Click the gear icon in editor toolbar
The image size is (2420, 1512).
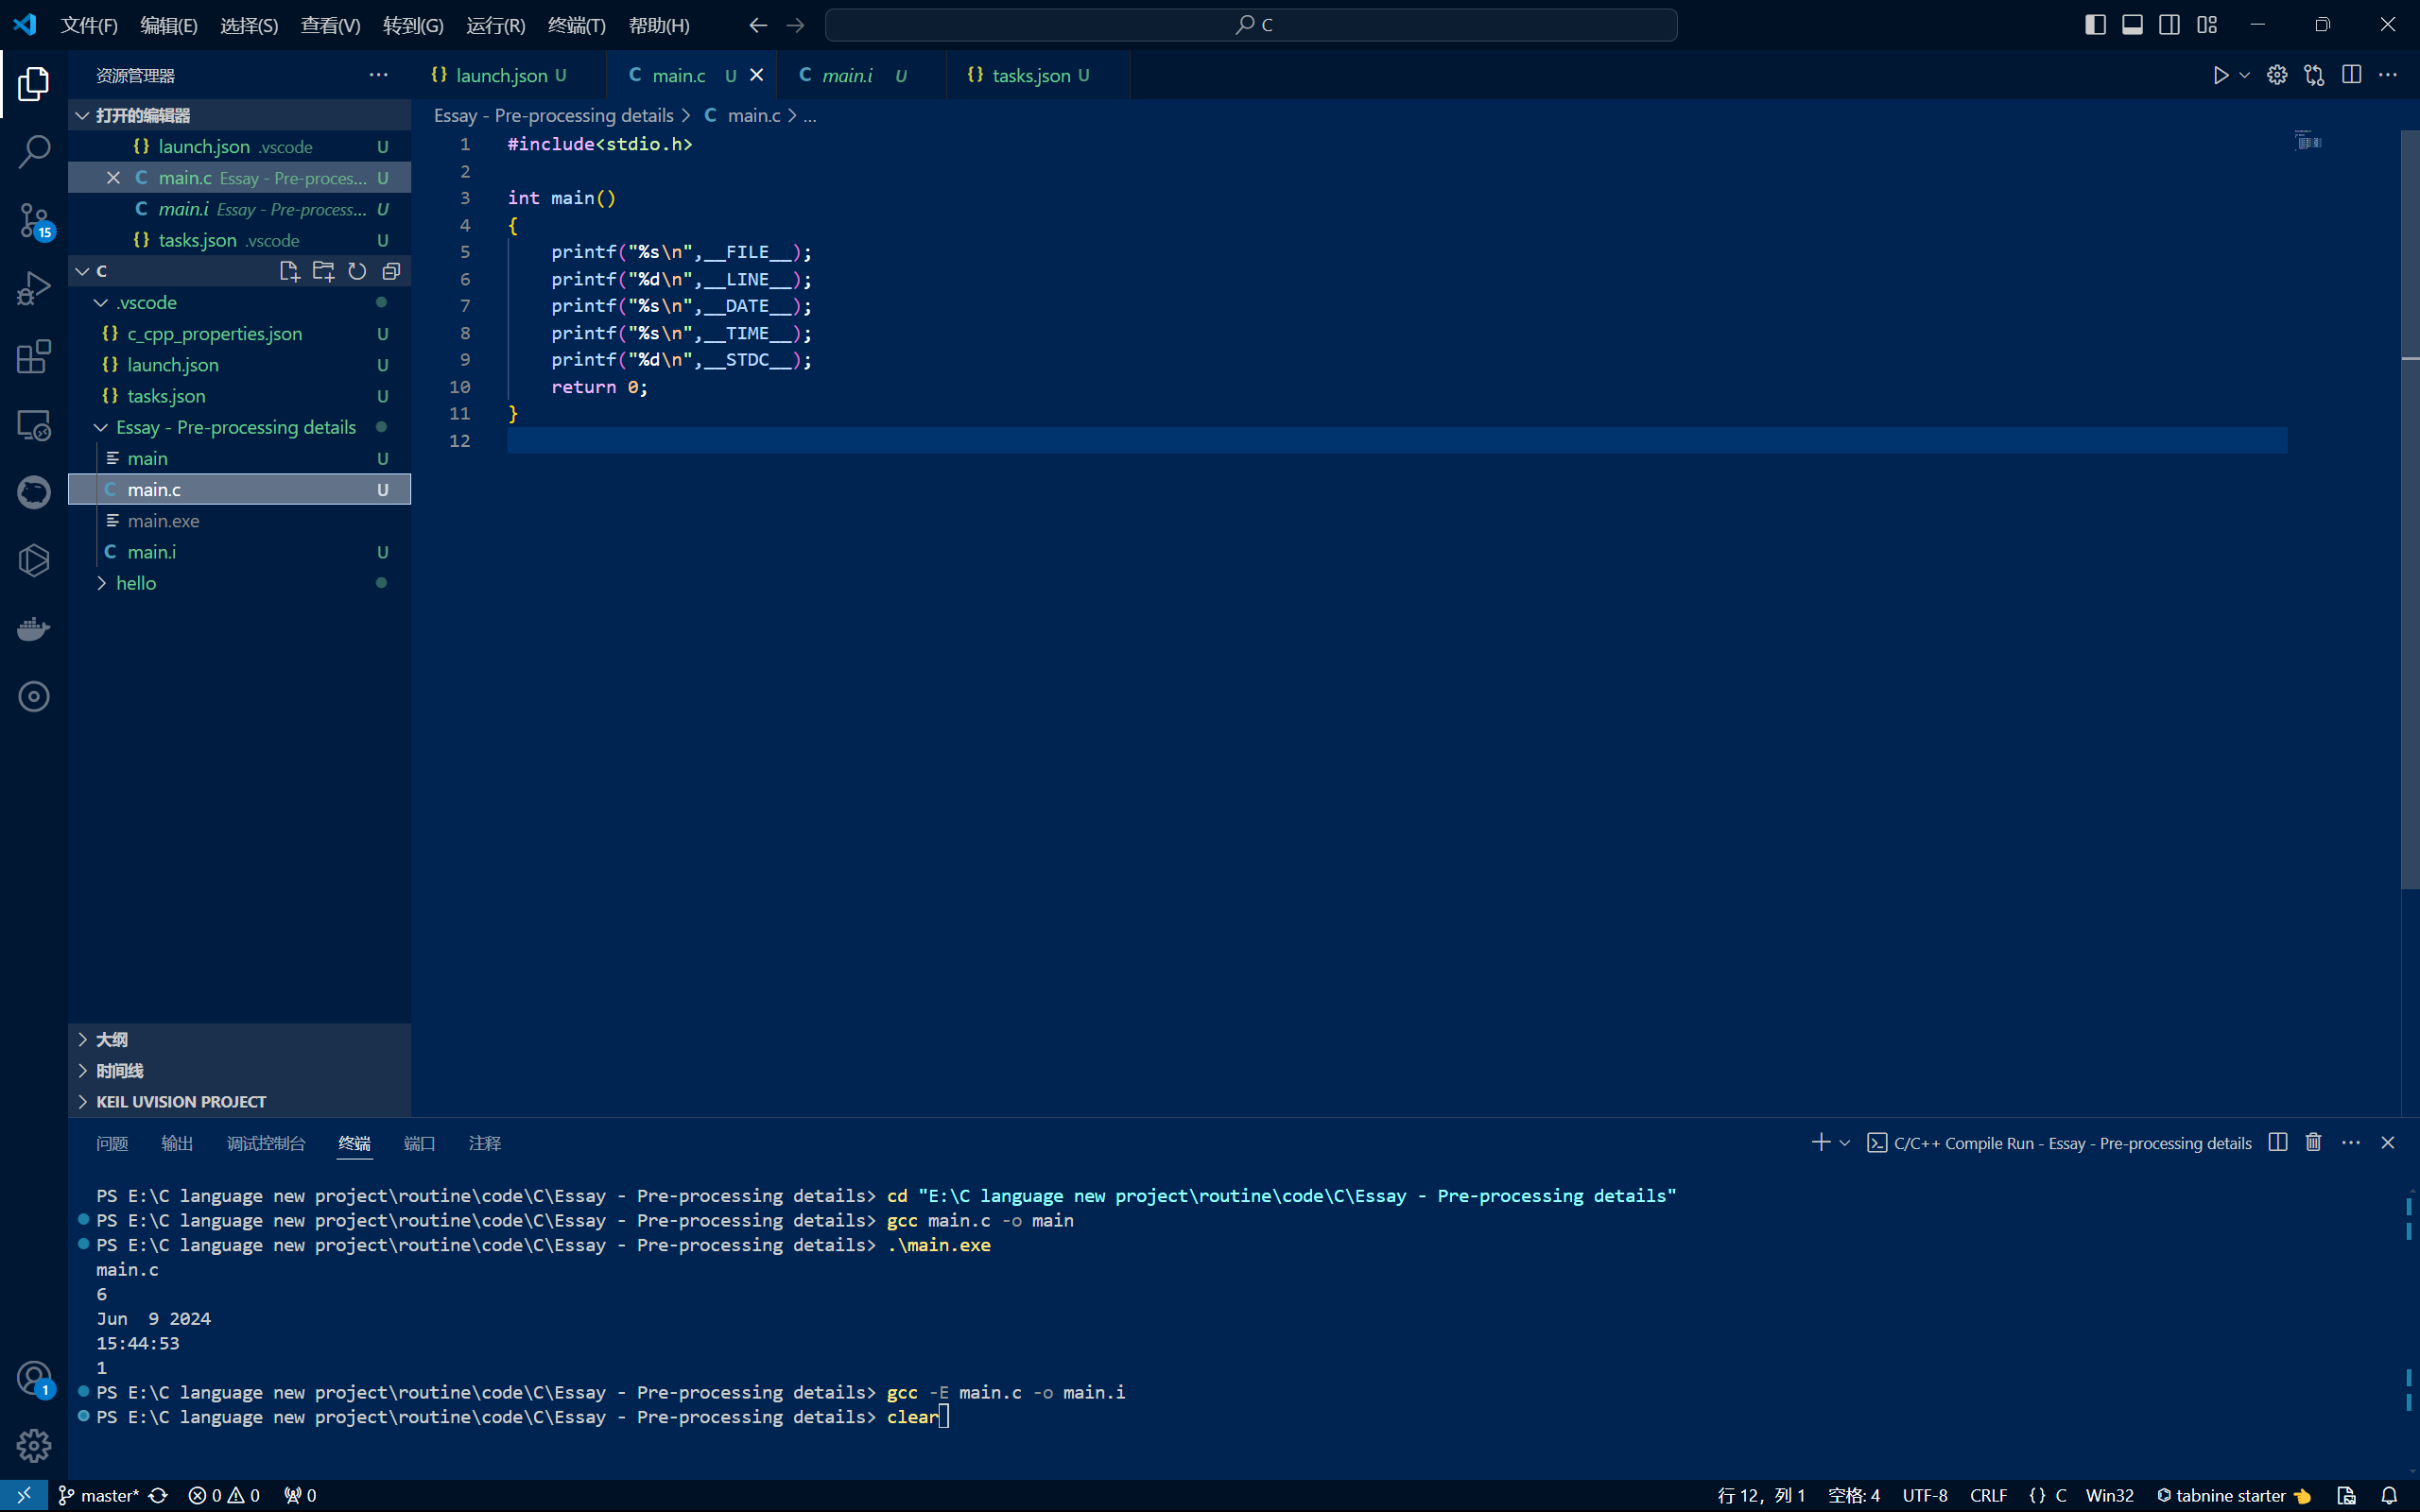2277,75
